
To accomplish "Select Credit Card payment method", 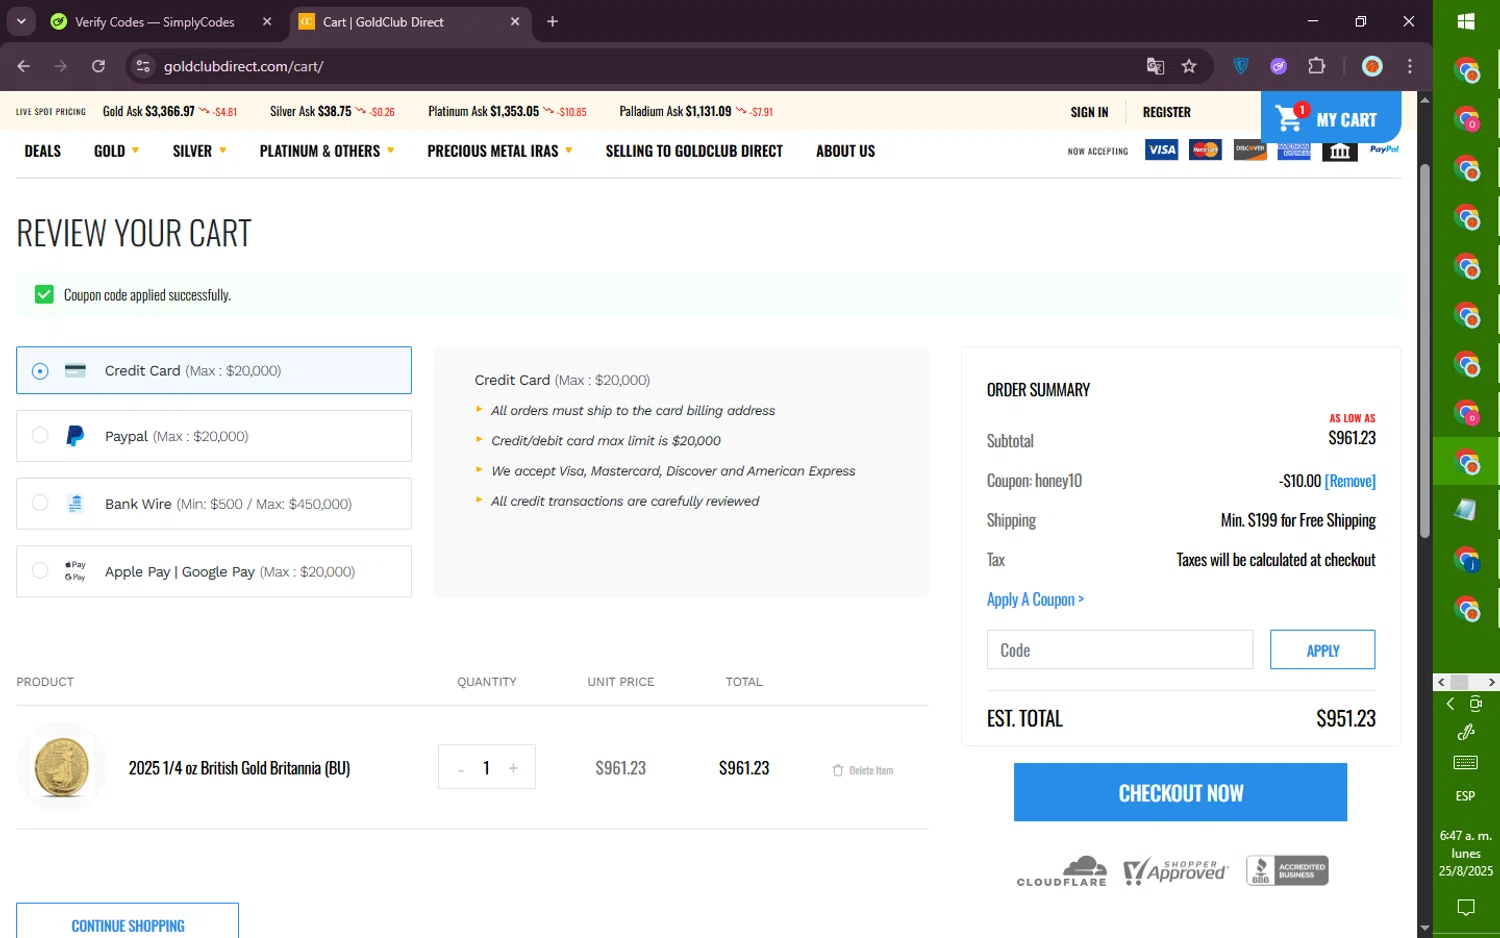I will [214, 370].
